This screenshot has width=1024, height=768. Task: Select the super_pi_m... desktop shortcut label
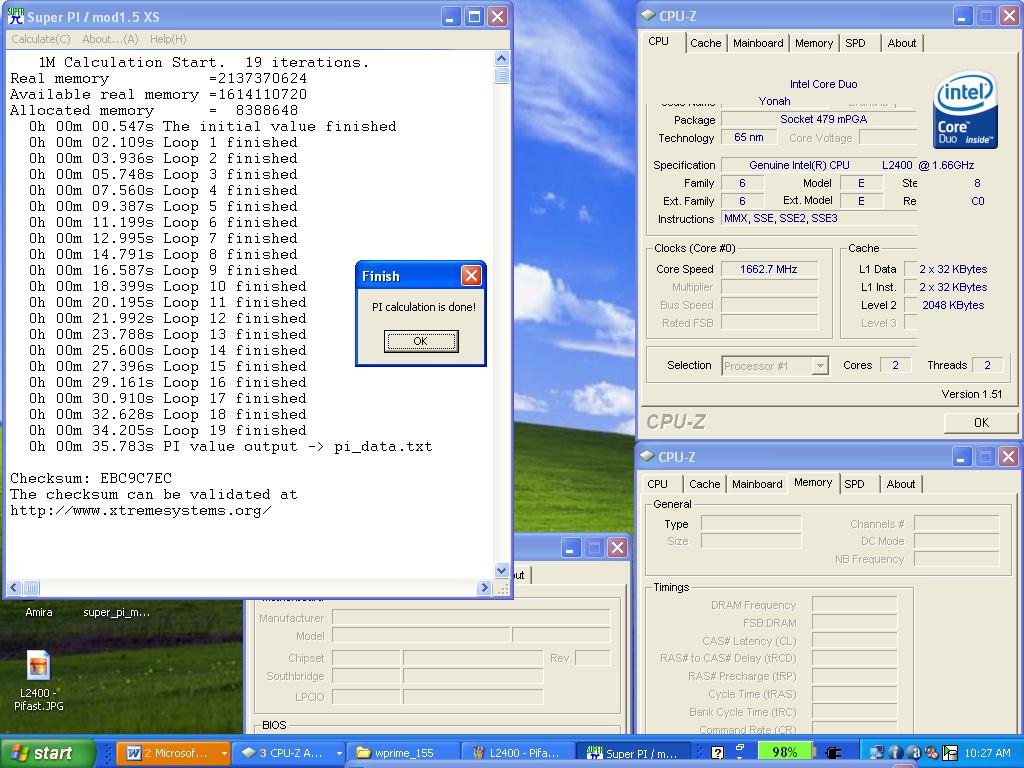click(116, 613)
